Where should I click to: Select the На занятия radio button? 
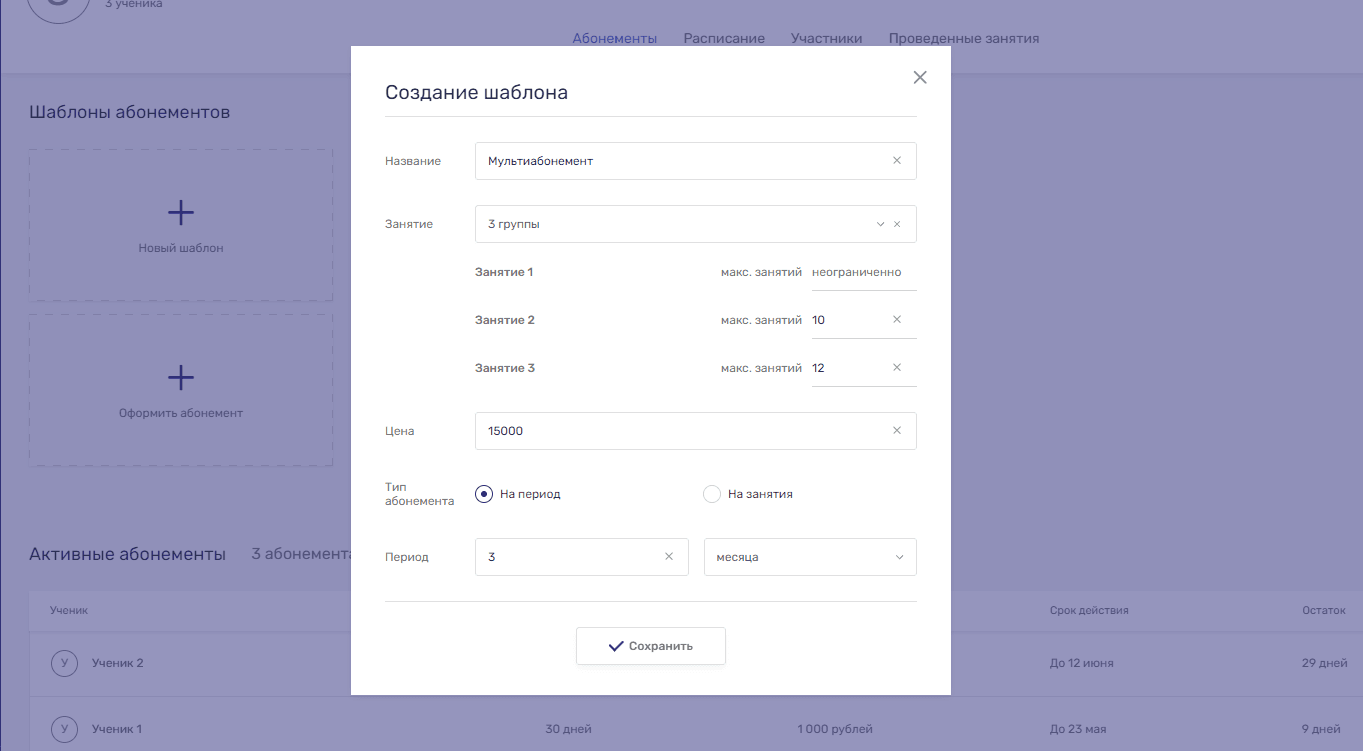tap(712, 494)
